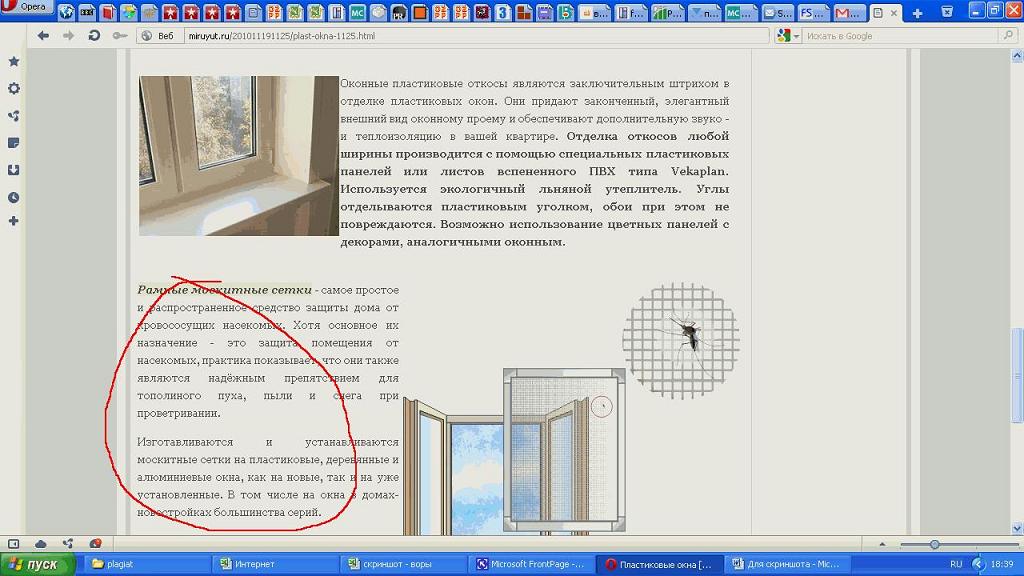Click the vertical scrollbar up arrow
The width and height of the screenshot is (1024, 576).
[x=1017, y=56]
